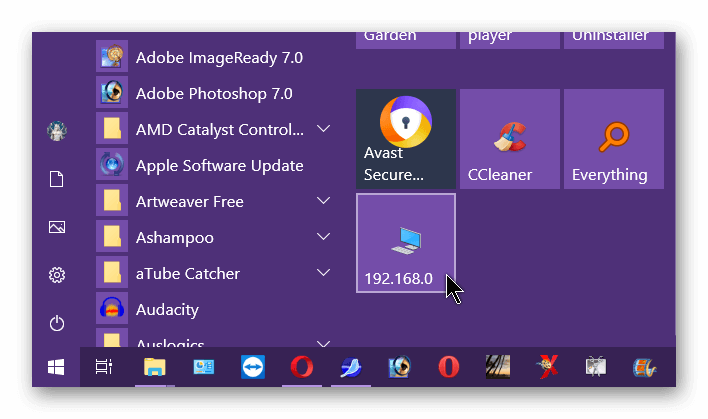
Task: Click the 'Adobe Photoshop 7.0' label
Action: [x=214, y=94]
